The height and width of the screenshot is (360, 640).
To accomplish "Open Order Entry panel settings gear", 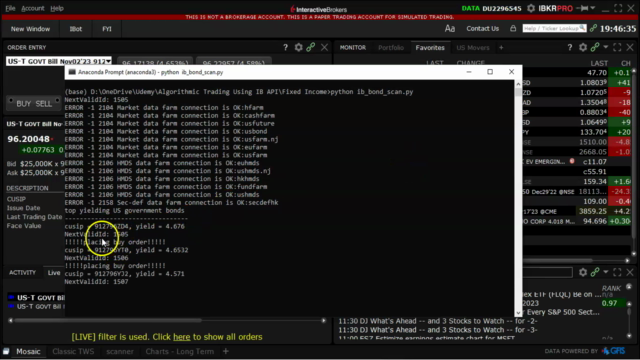I will pyautogui.click(x=299, y=47).
